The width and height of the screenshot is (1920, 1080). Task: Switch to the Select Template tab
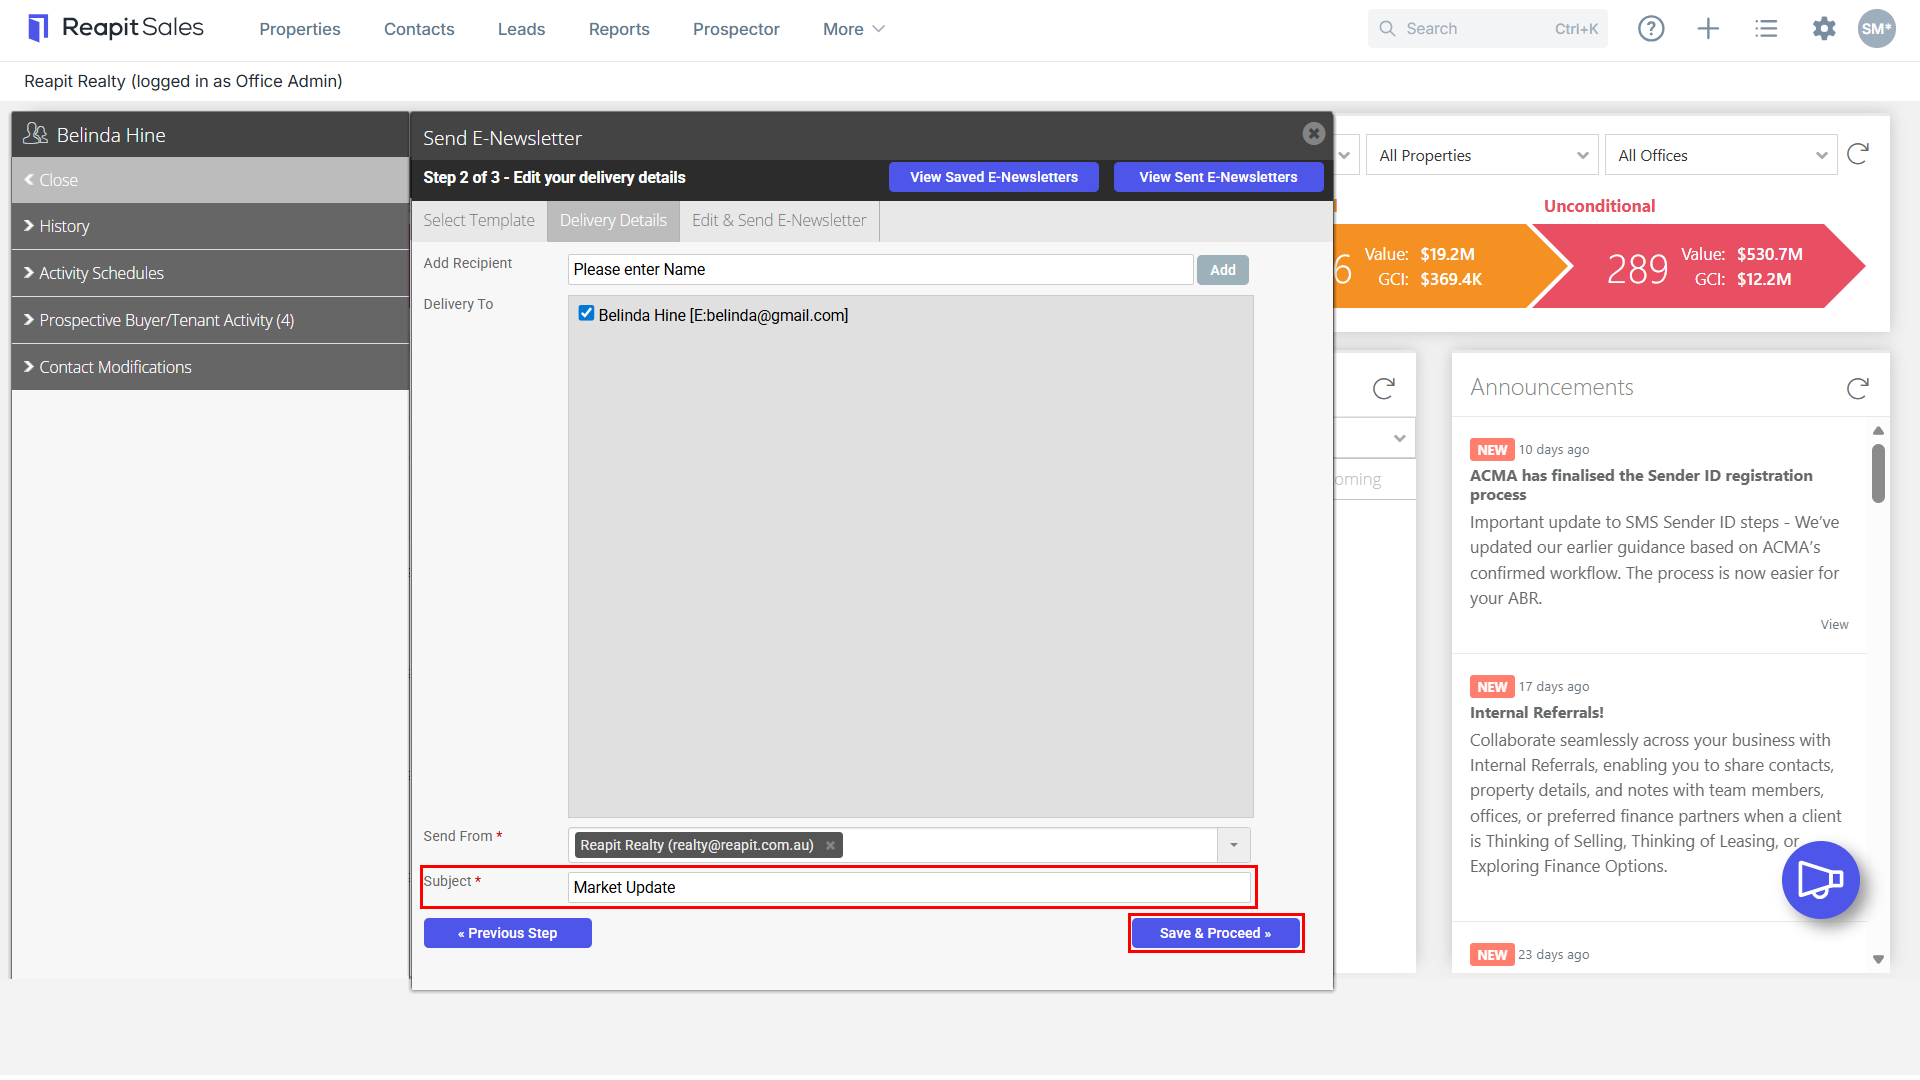(479, 220)
